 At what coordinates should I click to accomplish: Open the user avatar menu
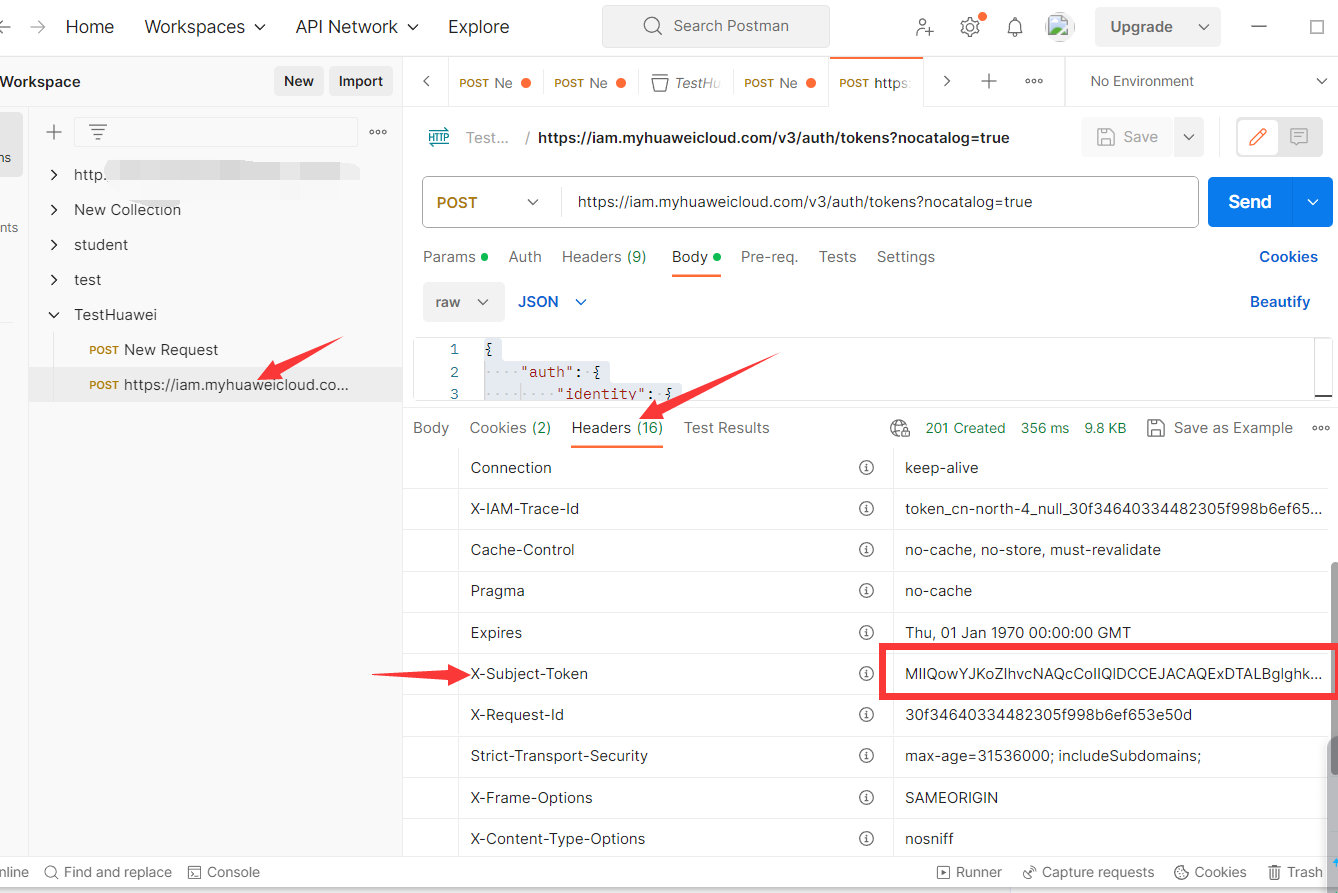click(x=1060, y=27)
